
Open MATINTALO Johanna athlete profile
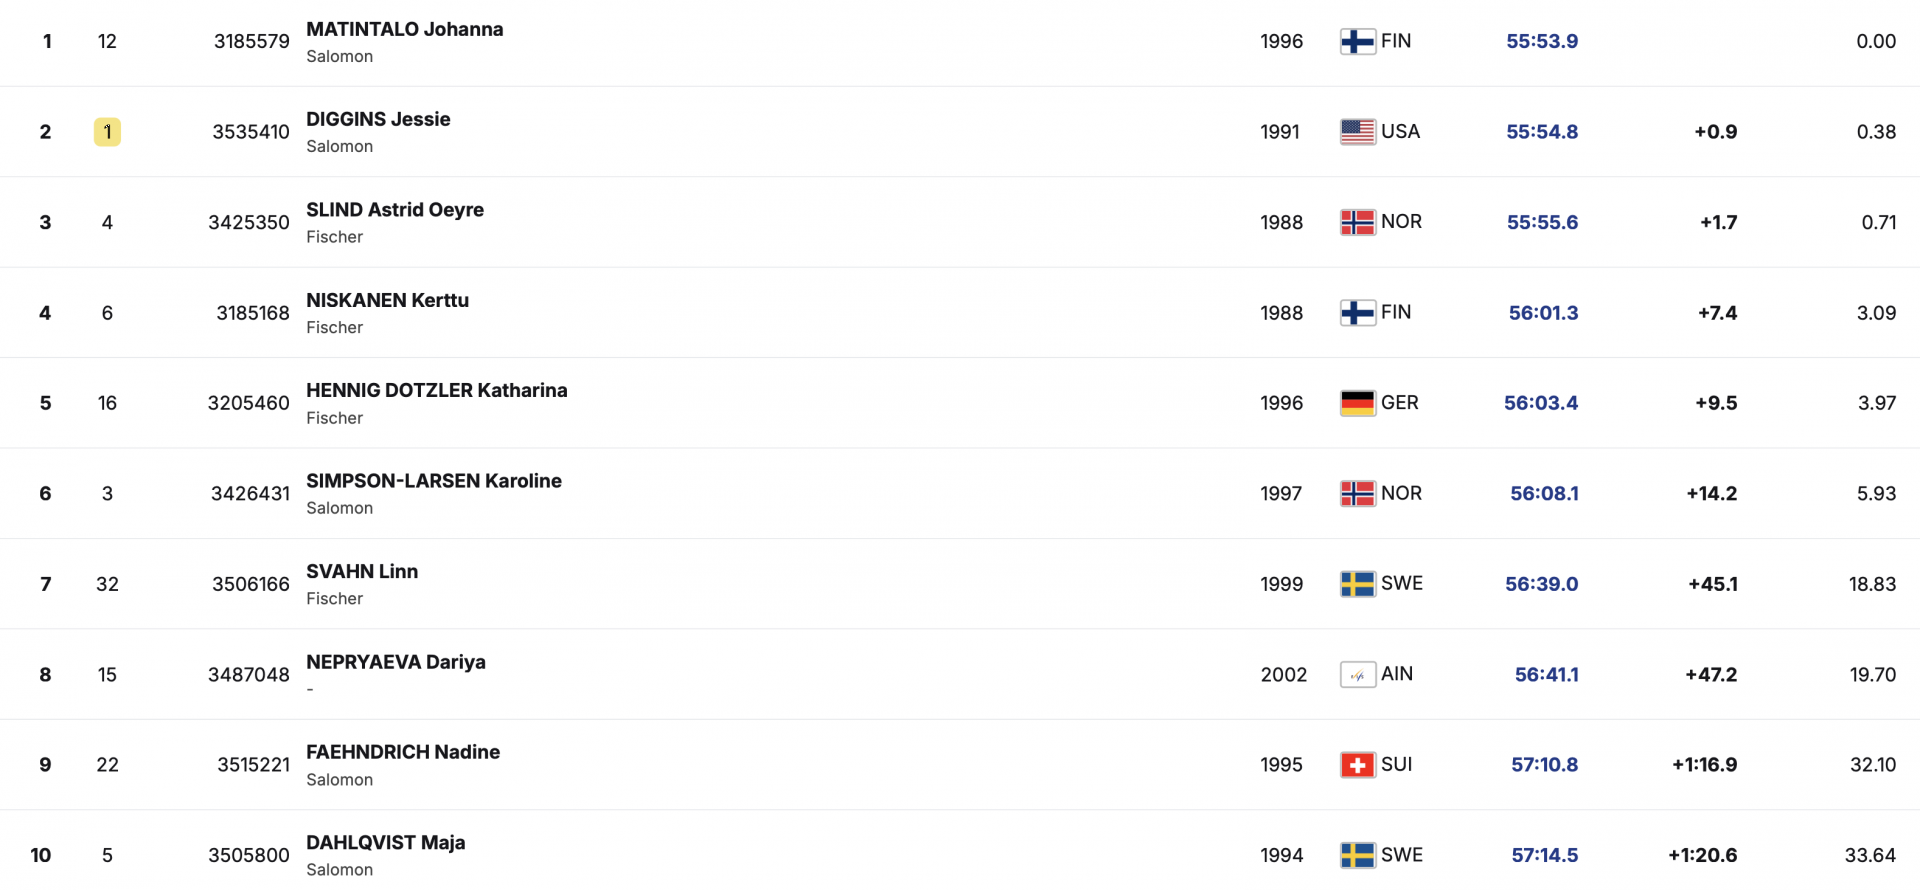click(404, 29)
